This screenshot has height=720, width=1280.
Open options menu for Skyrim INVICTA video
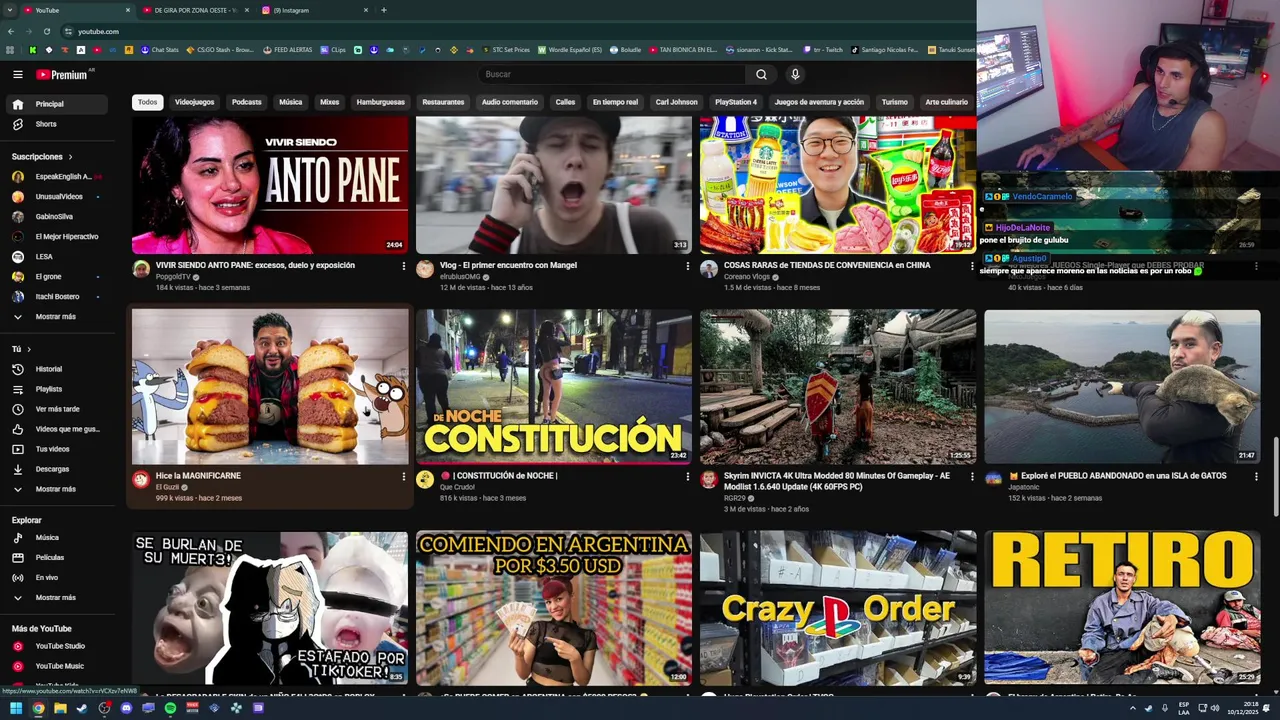(x=971, y=476)
